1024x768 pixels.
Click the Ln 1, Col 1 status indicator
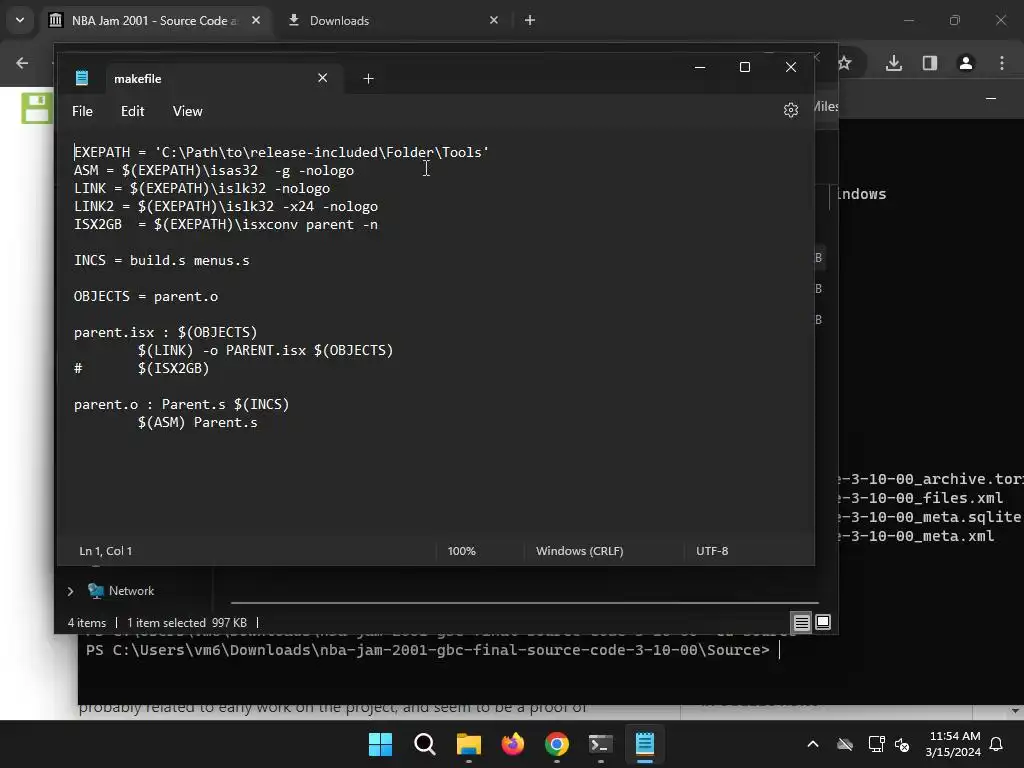coord(105,551)
